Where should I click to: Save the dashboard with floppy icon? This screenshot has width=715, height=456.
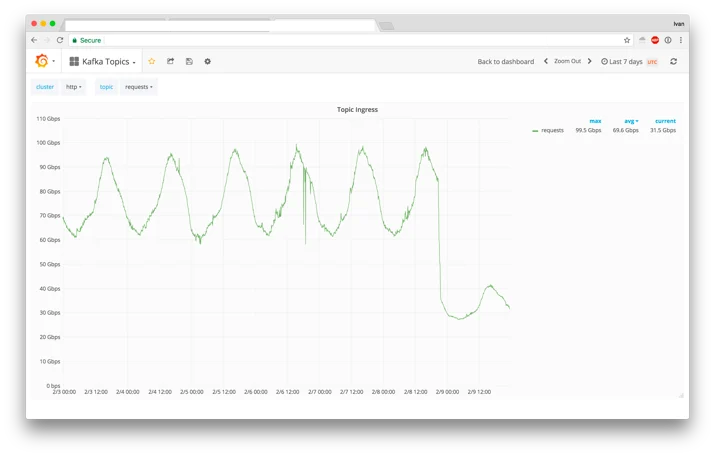(189, 61)
